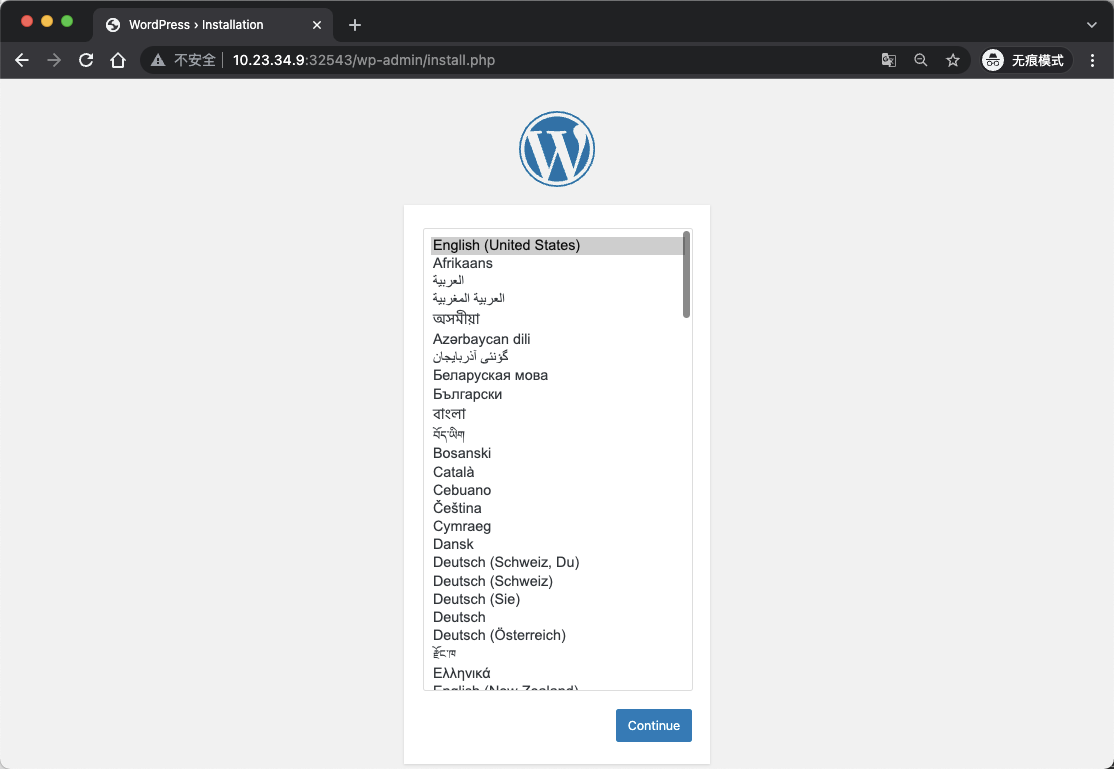This screenshot has width=1114, height=769.
Task: Expand the tab search chevron
Action: coord(1091,25)
